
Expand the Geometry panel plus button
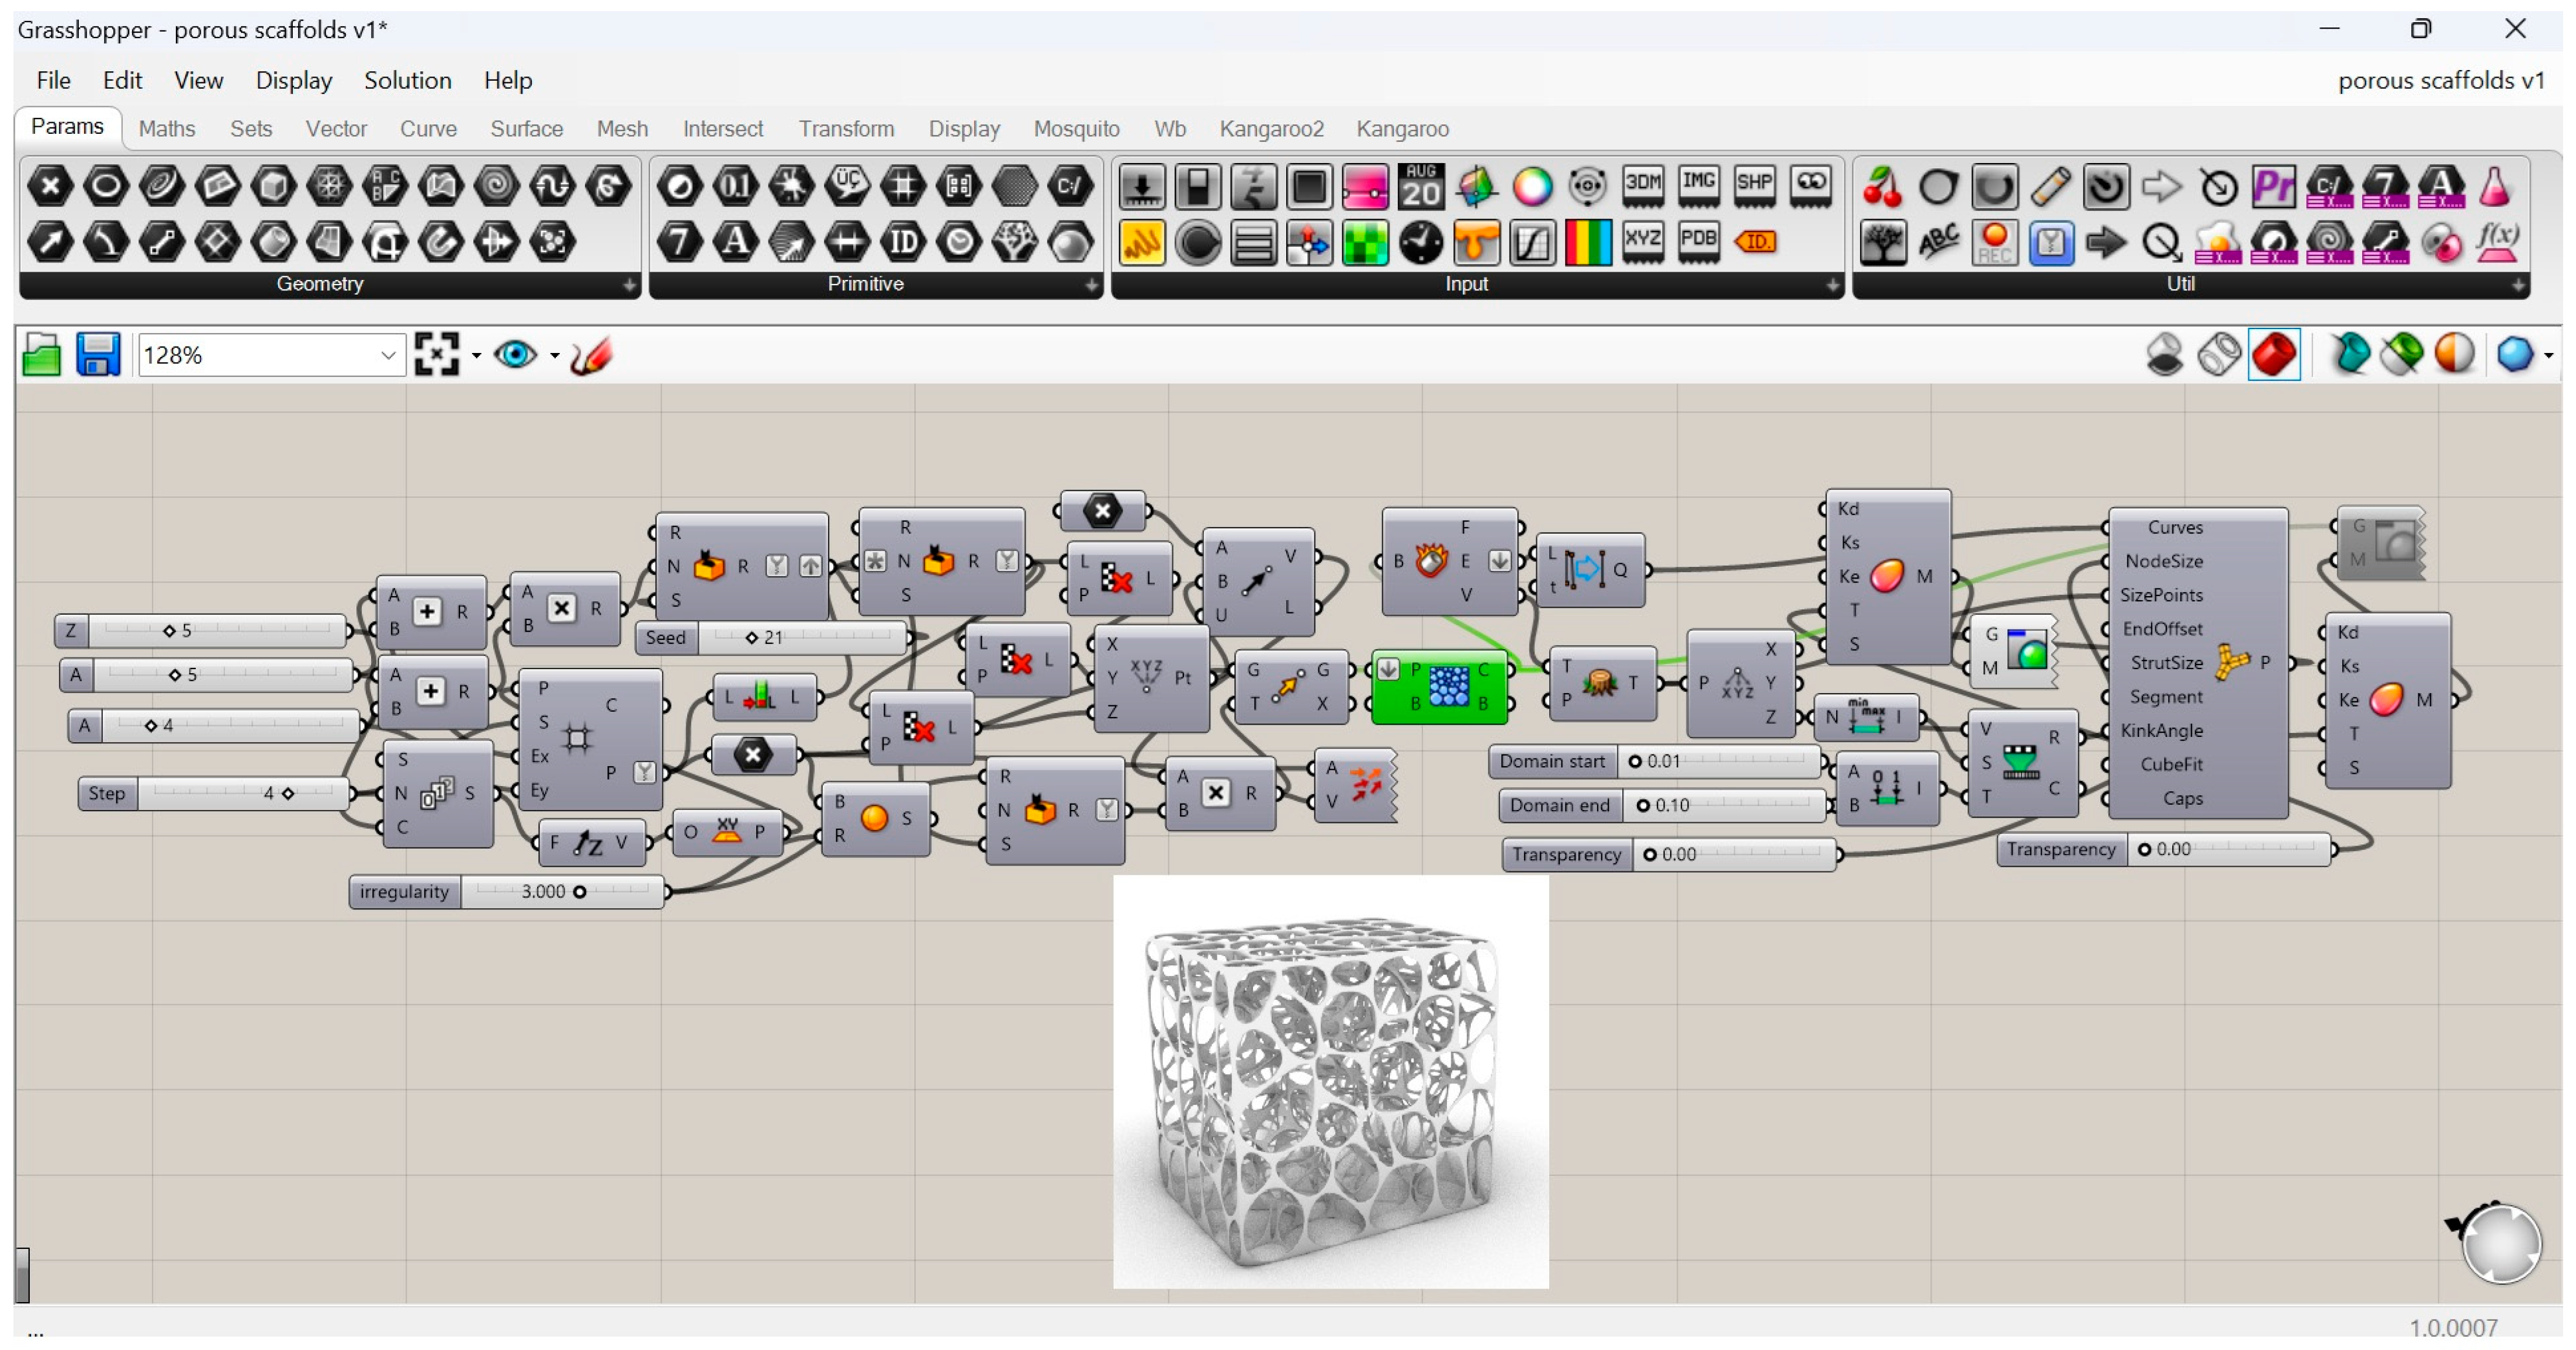pyautogui.click(x=629, y=285)
